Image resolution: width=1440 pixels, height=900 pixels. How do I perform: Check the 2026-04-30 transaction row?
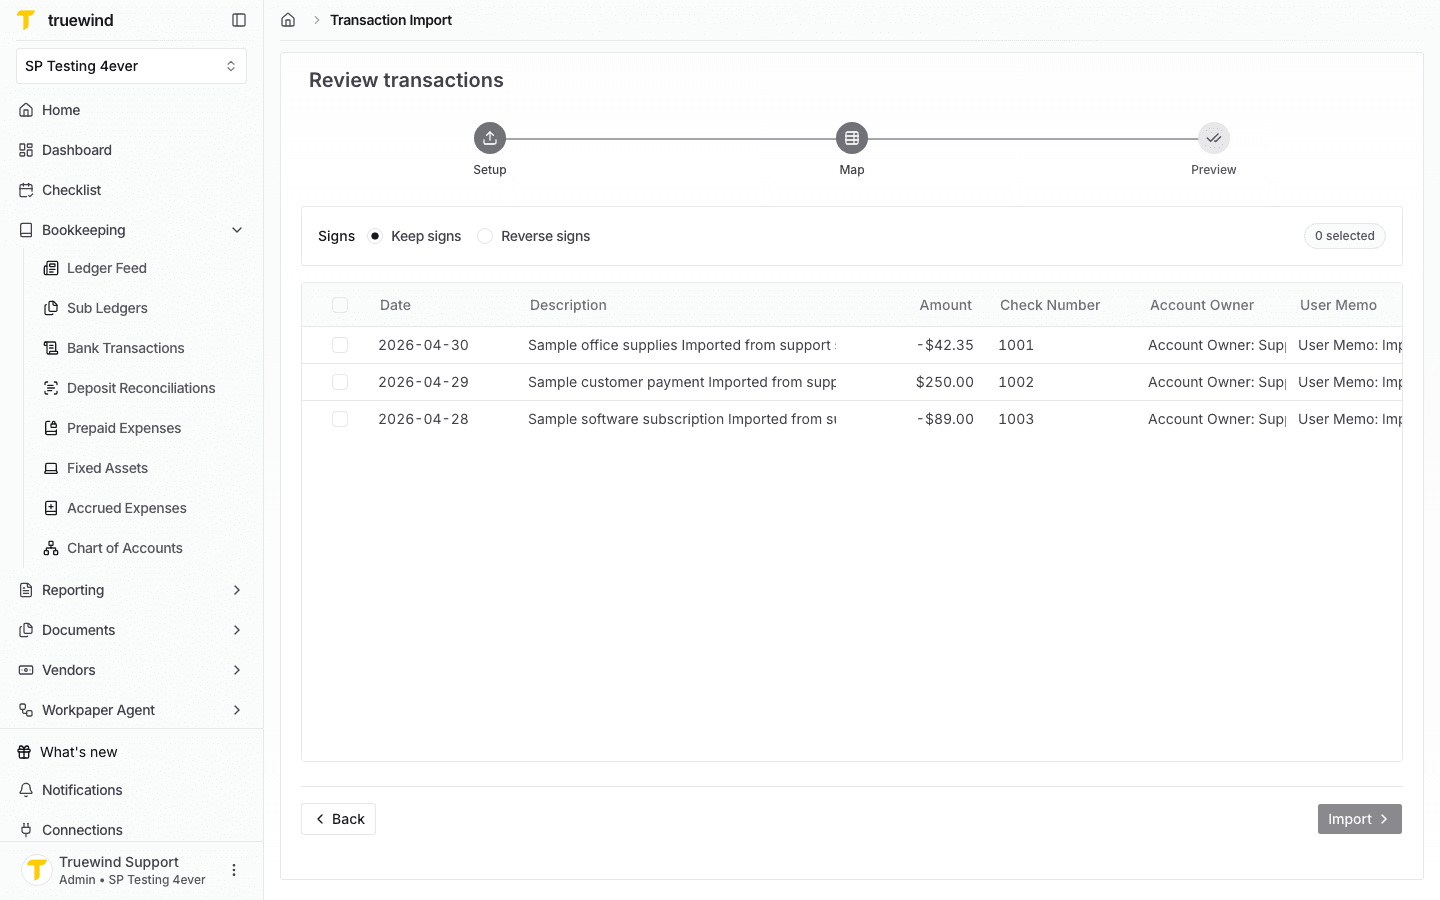click(340, 345)
